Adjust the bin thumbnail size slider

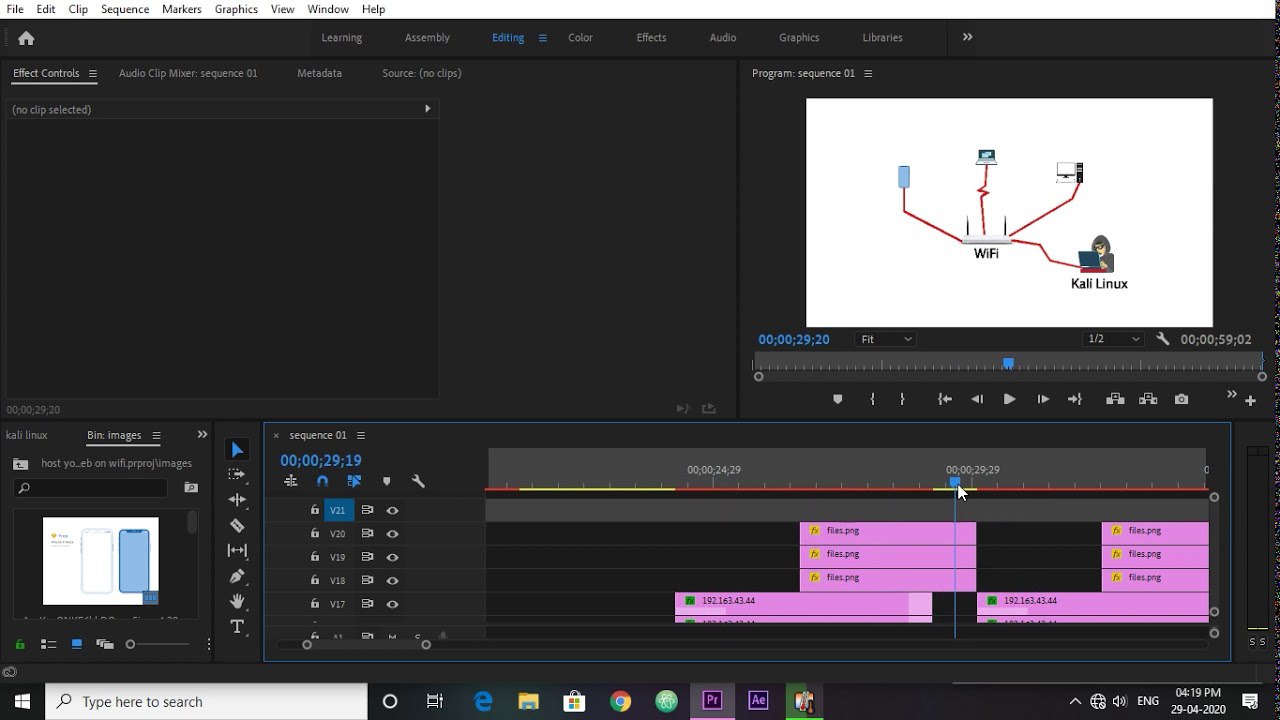click(x=131, y=645)
